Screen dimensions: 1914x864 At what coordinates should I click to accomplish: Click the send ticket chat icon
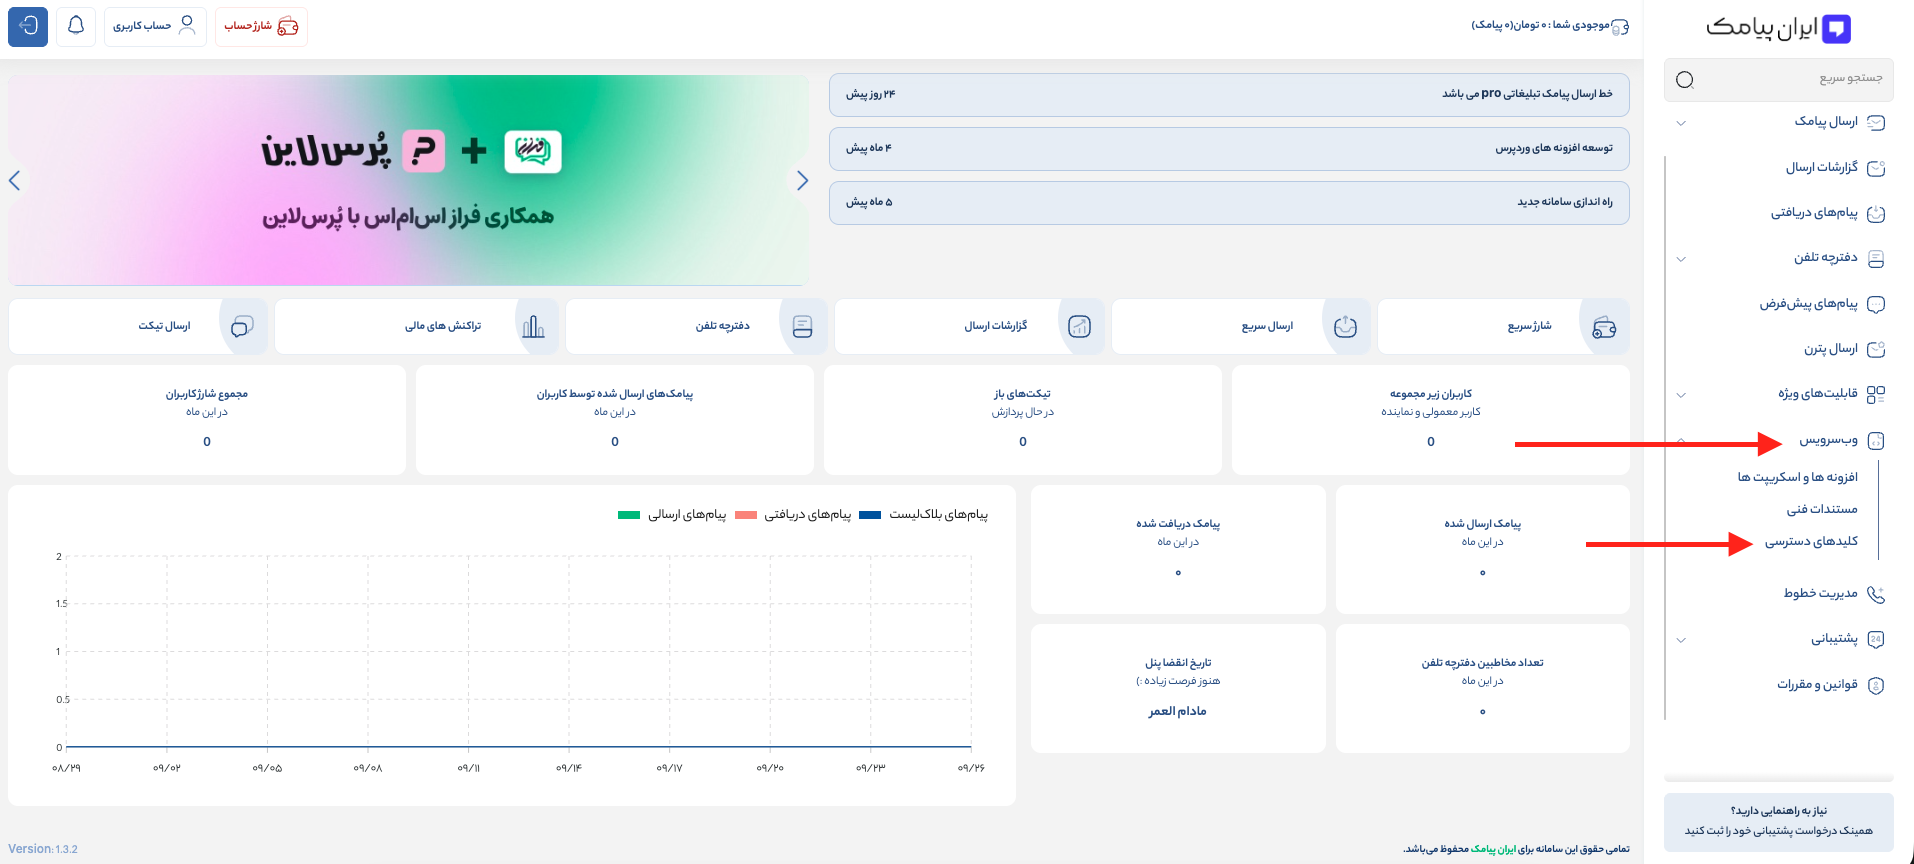pyautogui.click(x=242, y=327)
